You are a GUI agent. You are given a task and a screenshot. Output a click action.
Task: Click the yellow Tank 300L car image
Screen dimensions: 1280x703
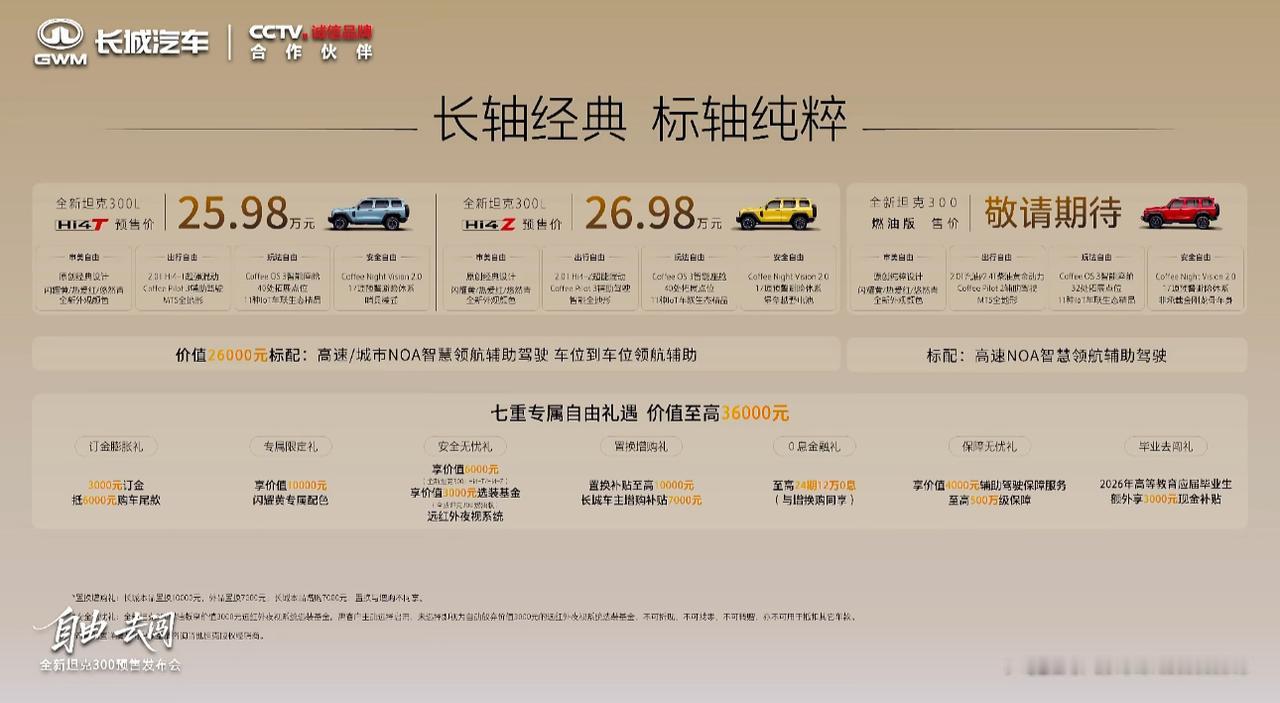point(777,212)
